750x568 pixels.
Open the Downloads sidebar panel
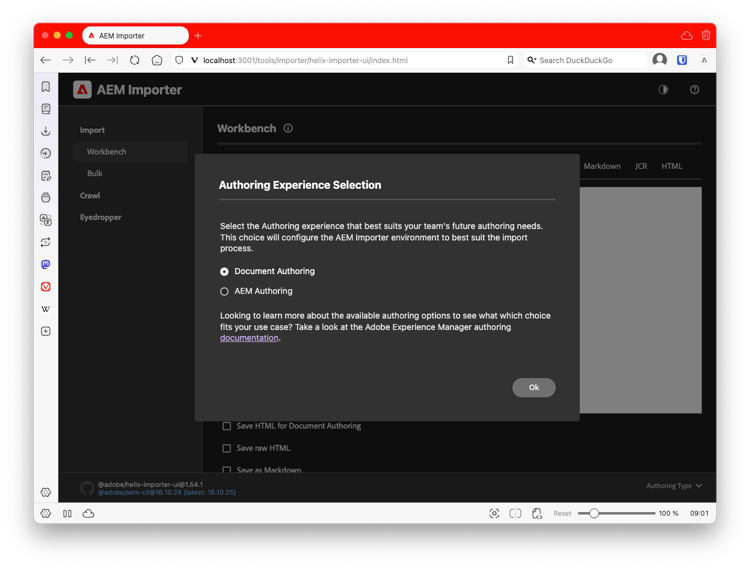(45, 131)
